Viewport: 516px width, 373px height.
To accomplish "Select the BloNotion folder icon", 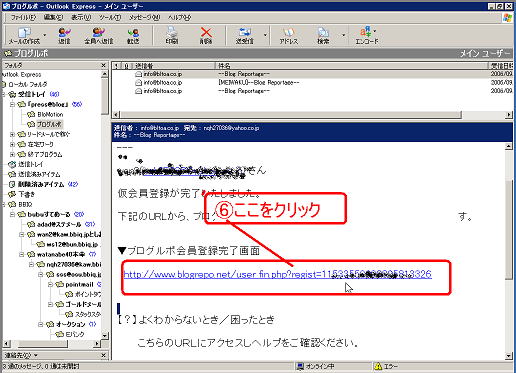I will click(31, 114).
